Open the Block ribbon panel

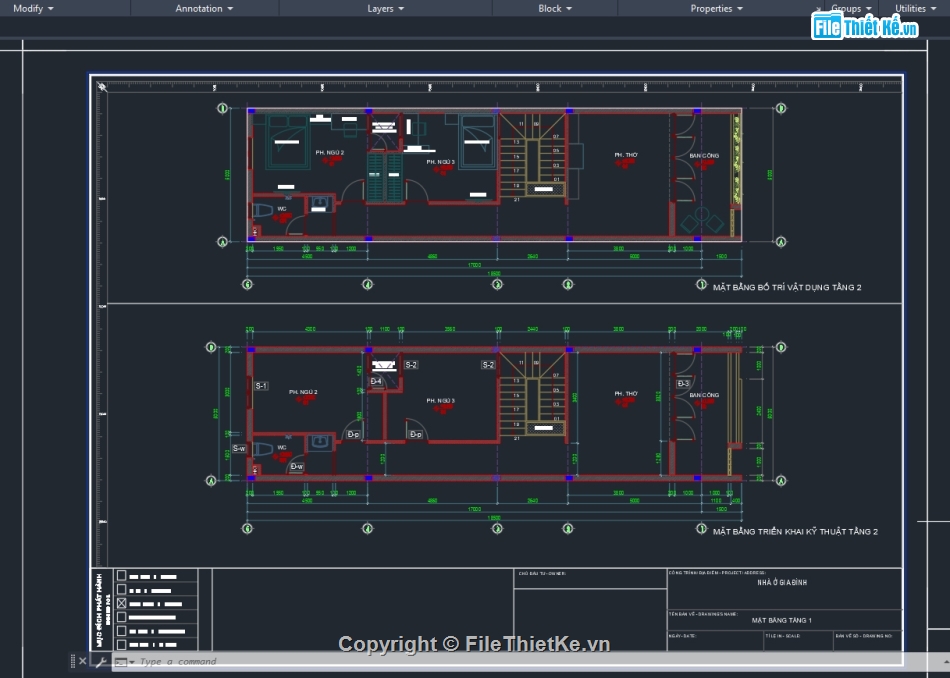(555, 8)
